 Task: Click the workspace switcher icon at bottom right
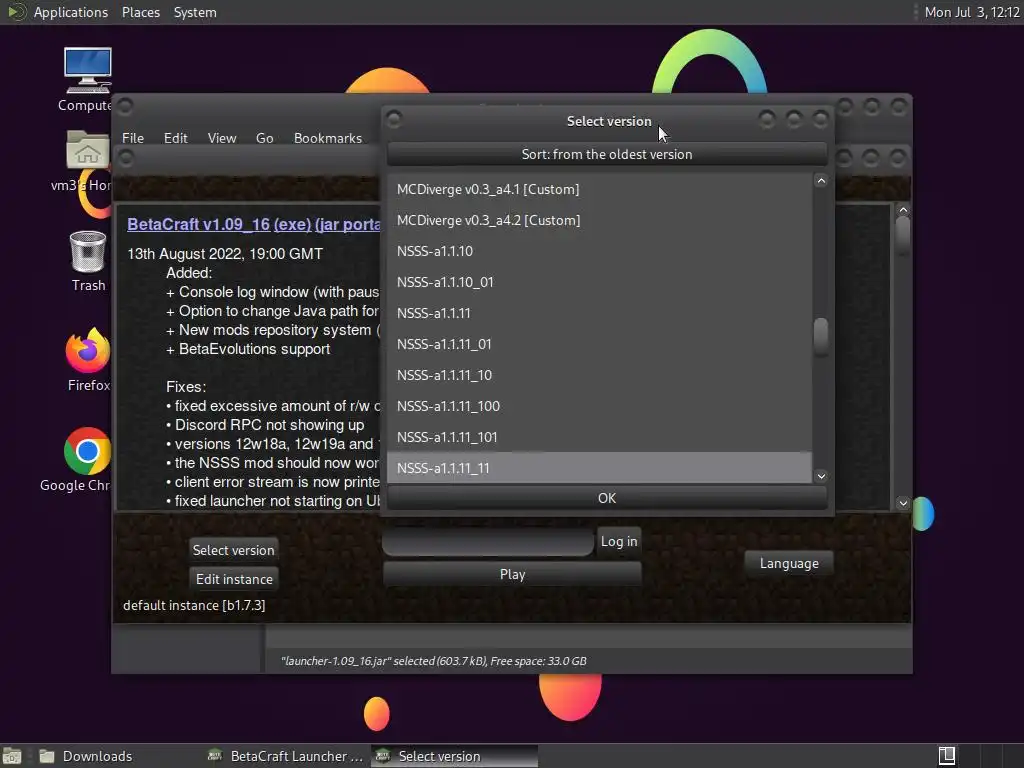click(x=947, y=756)
